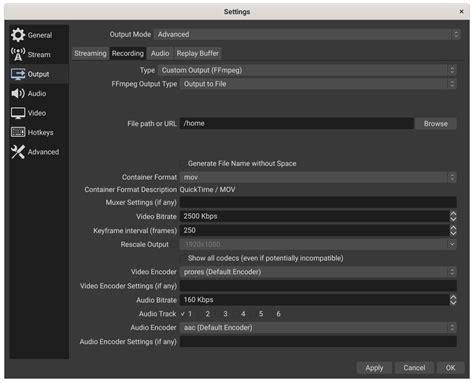Screen dimensions: 474x383
Task: Switch to the Audio tab beside Recording
Action: [x=160, y=53]
